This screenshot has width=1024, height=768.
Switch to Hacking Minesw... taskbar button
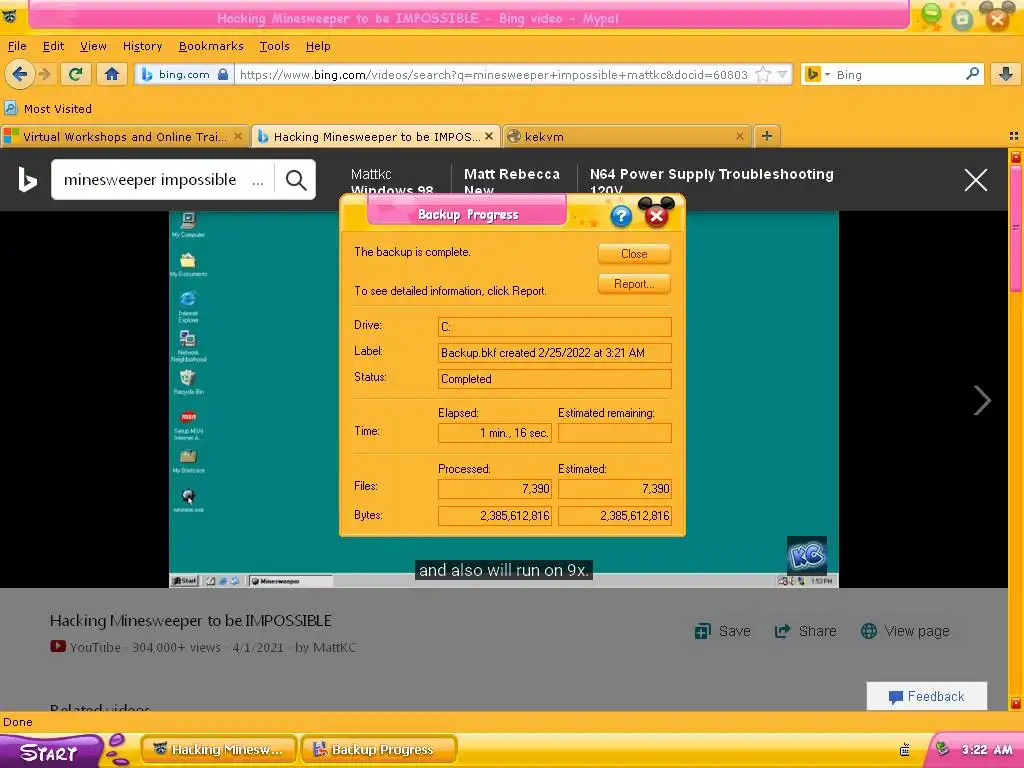coord(219,749)
